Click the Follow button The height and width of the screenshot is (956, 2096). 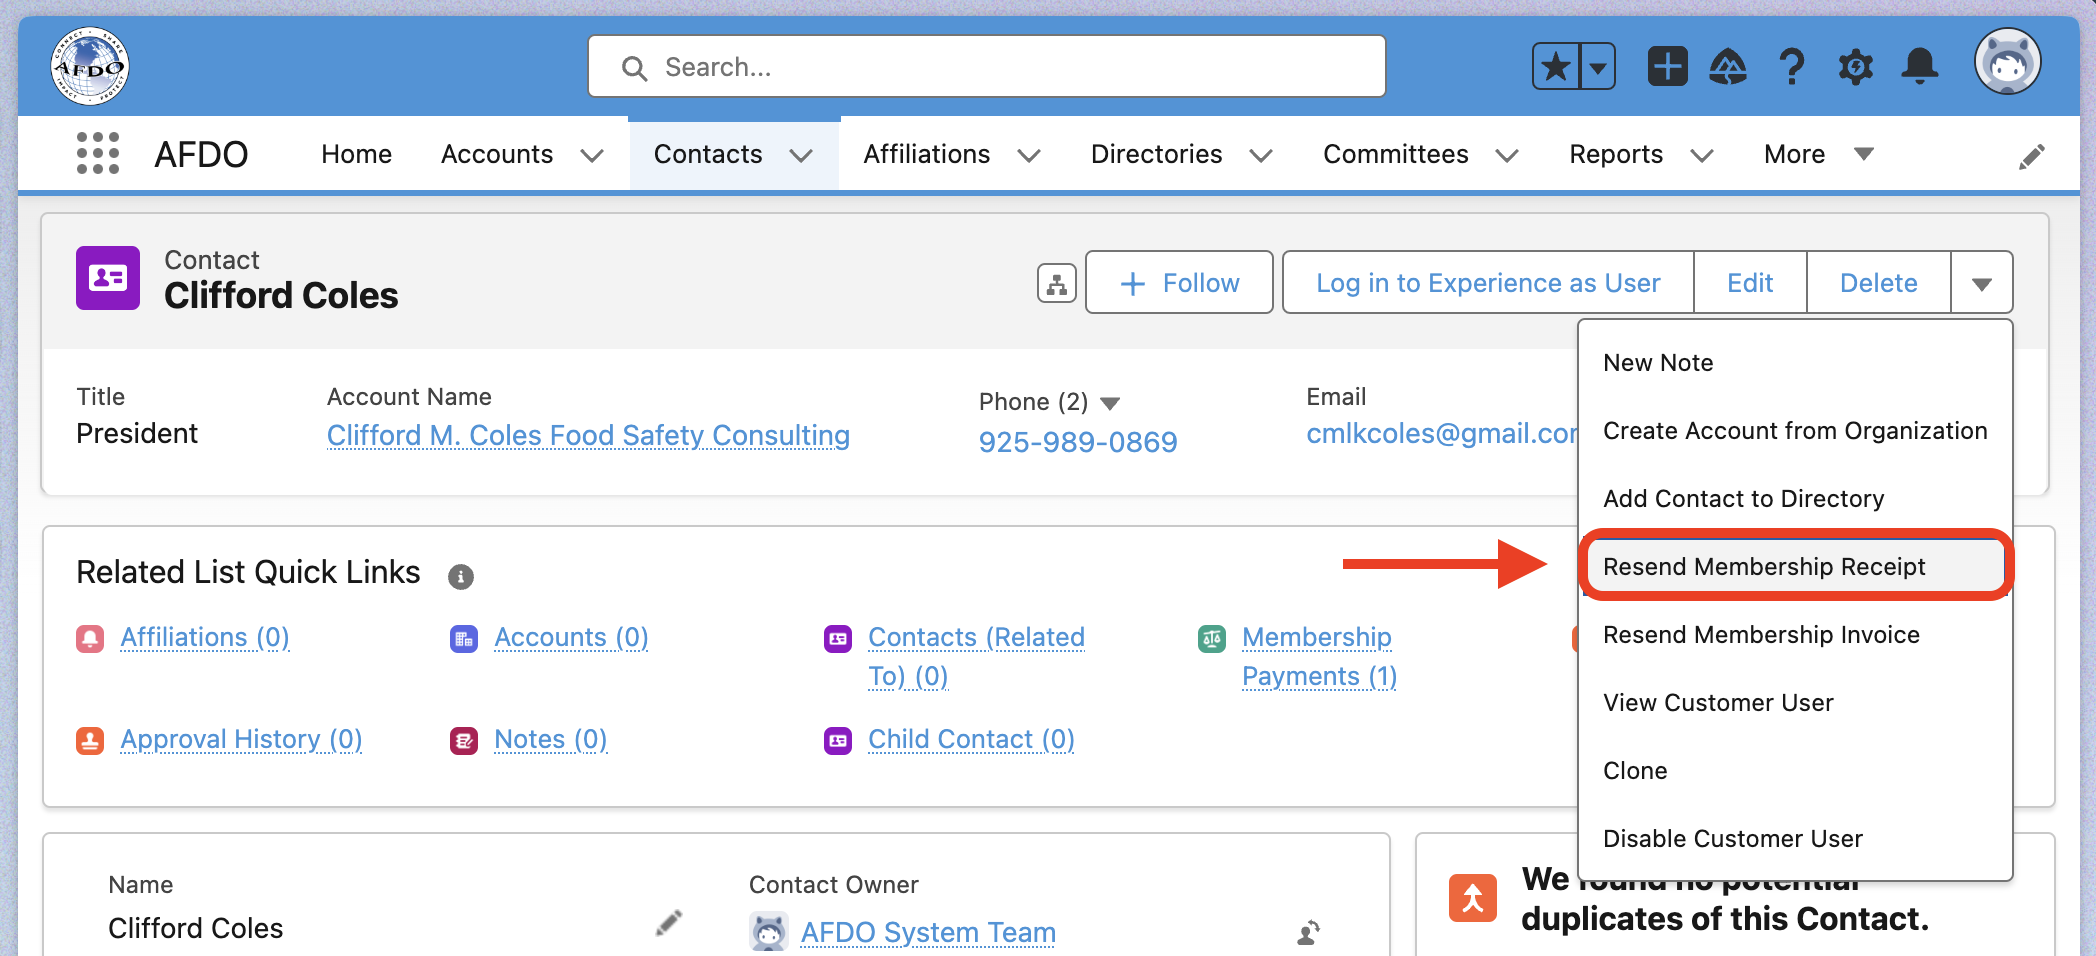tap(1179, 283)
